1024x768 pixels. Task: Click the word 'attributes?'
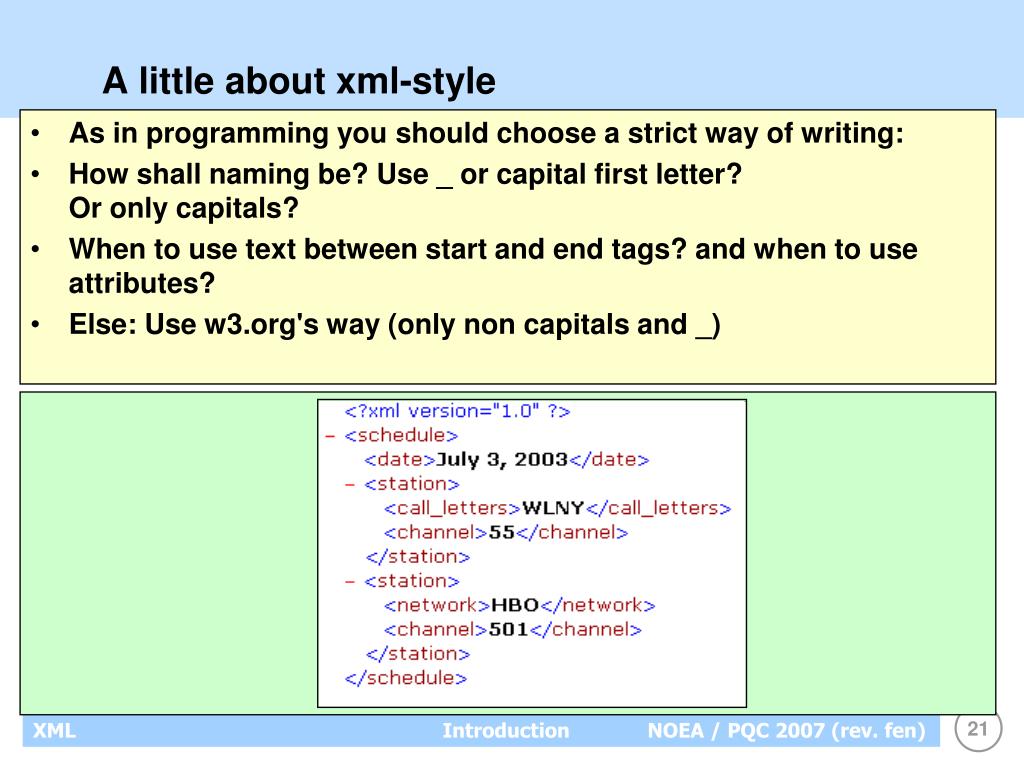[x=142, y=283]
